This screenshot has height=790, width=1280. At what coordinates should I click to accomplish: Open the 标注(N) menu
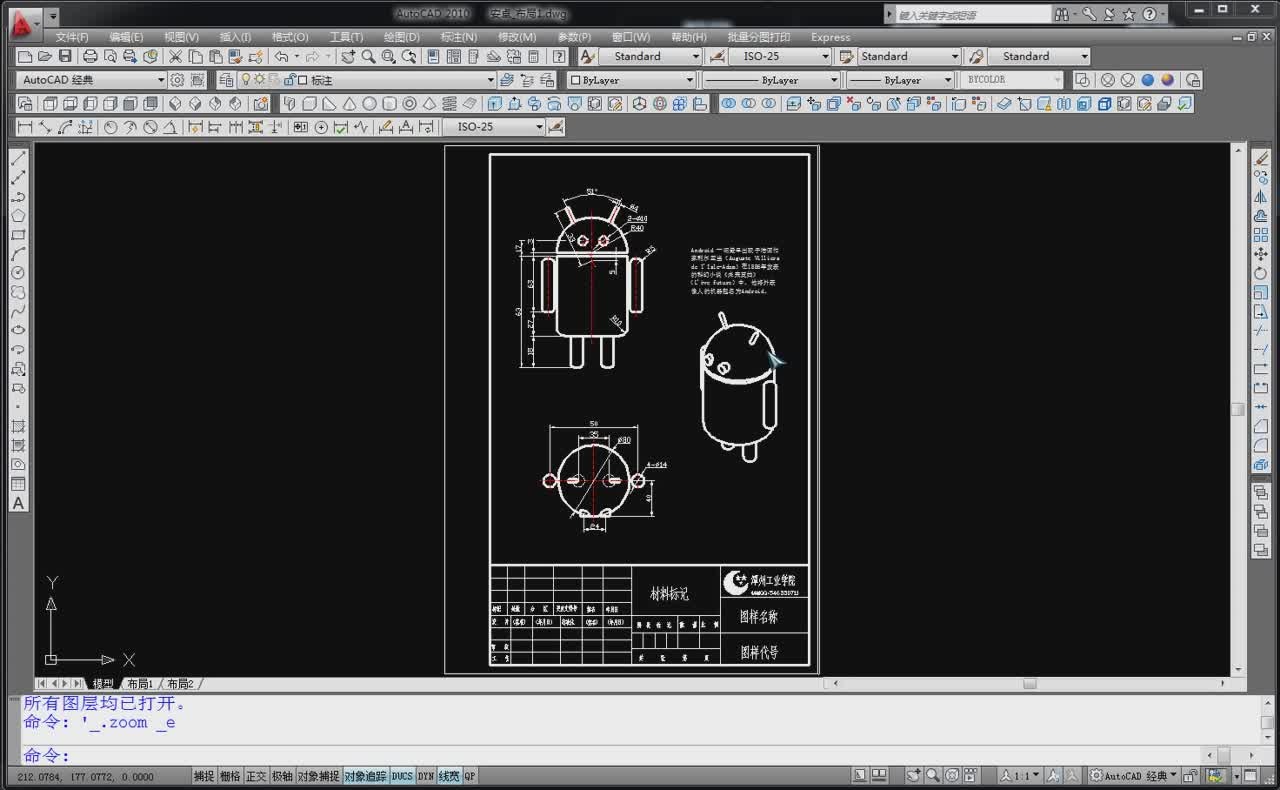(459, 37)
